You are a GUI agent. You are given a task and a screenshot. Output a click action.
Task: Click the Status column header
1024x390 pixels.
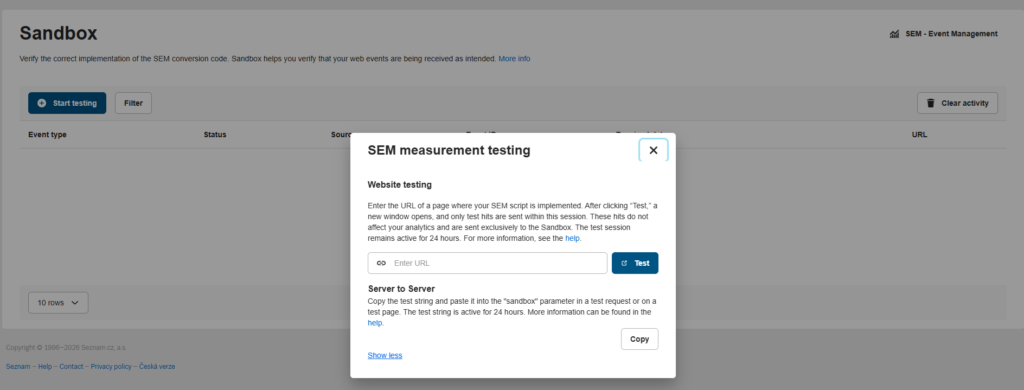(215, 135)
